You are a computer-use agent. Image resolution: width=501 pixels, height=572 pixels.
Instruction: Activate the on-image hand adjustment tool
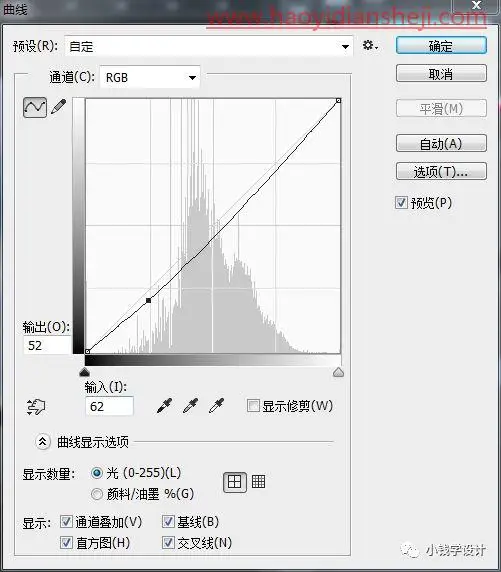click(36, 407)
